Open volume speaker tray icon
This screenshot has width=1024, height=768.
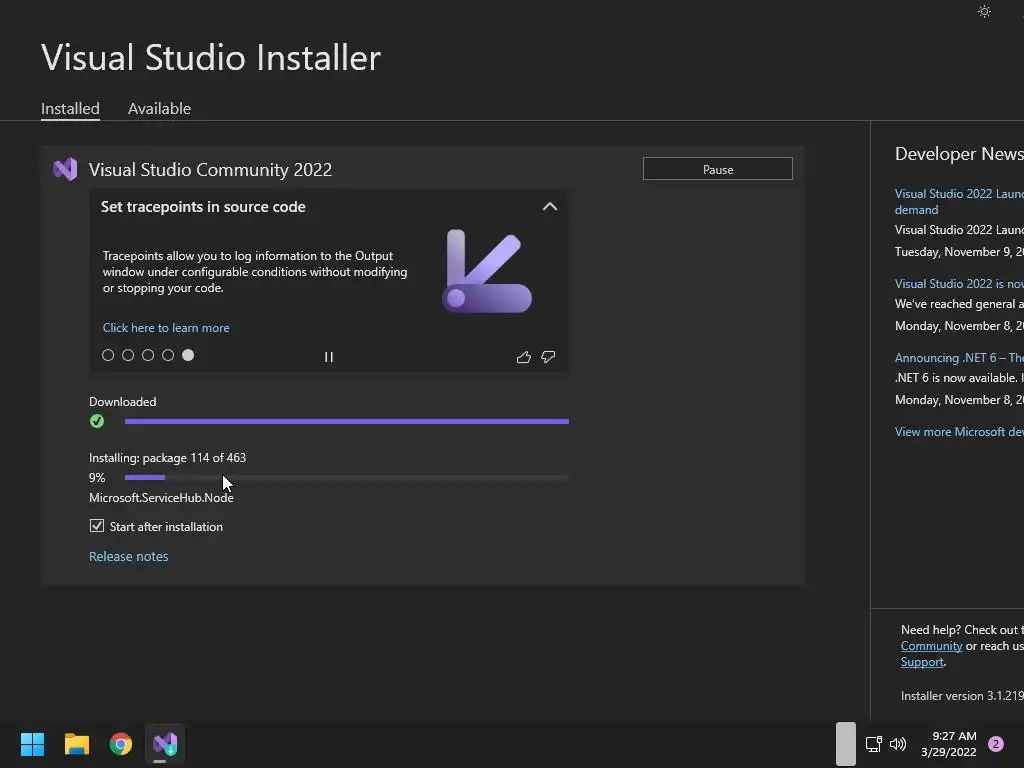point(898,744)
